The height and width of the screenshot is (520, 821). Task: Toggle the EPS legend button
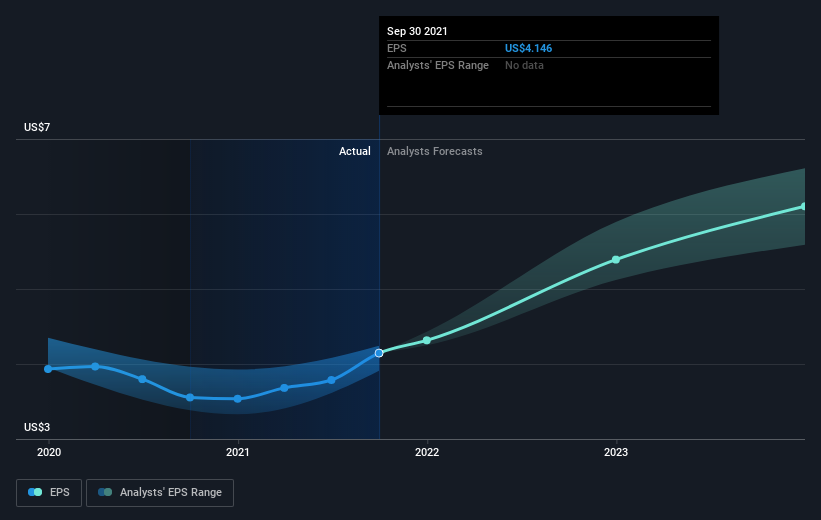point(49,492)
